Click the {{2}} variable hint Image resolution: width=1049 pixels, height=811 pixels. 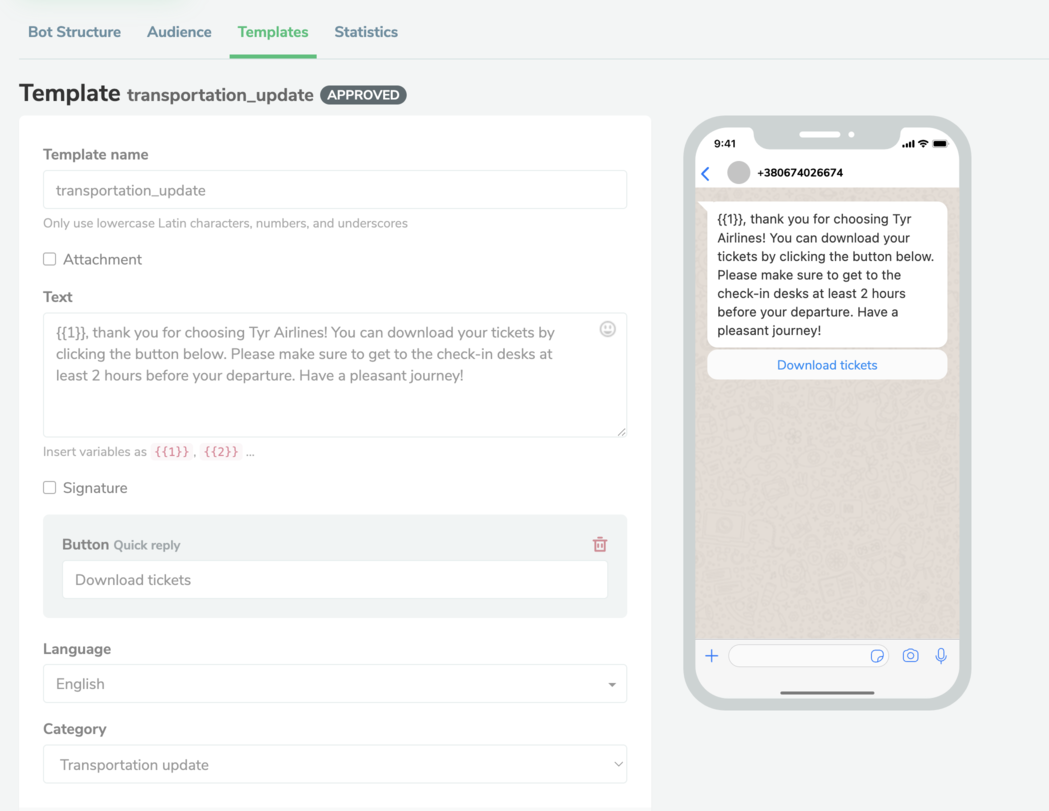221,452
